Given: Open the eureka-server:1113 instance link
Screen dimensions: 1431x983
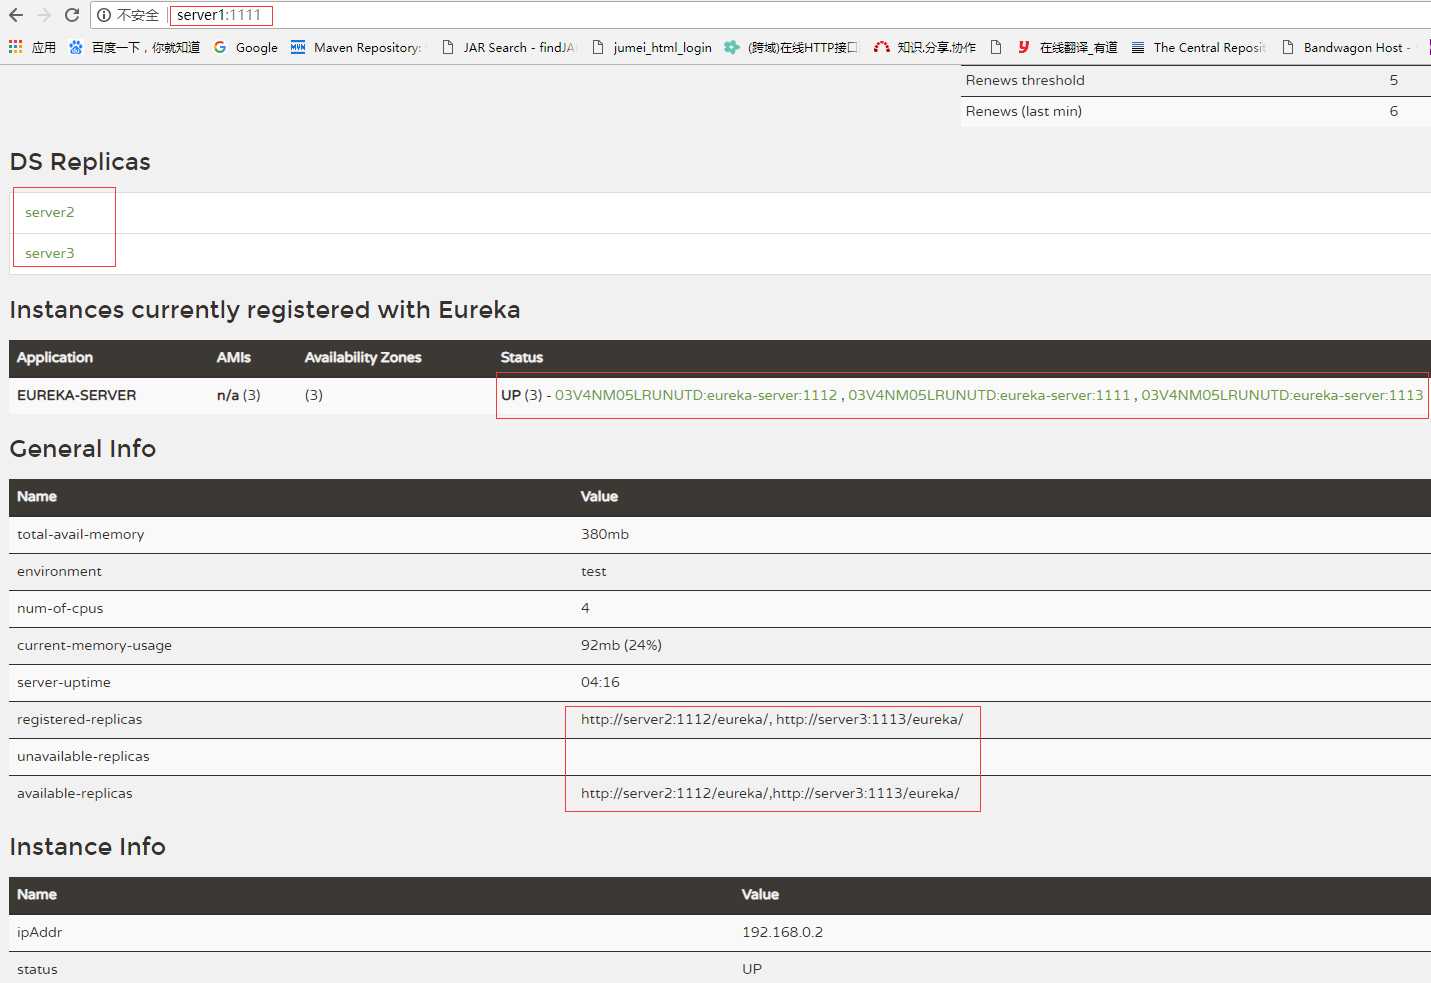Looking at the screenshot, I should click(1282, 395).
